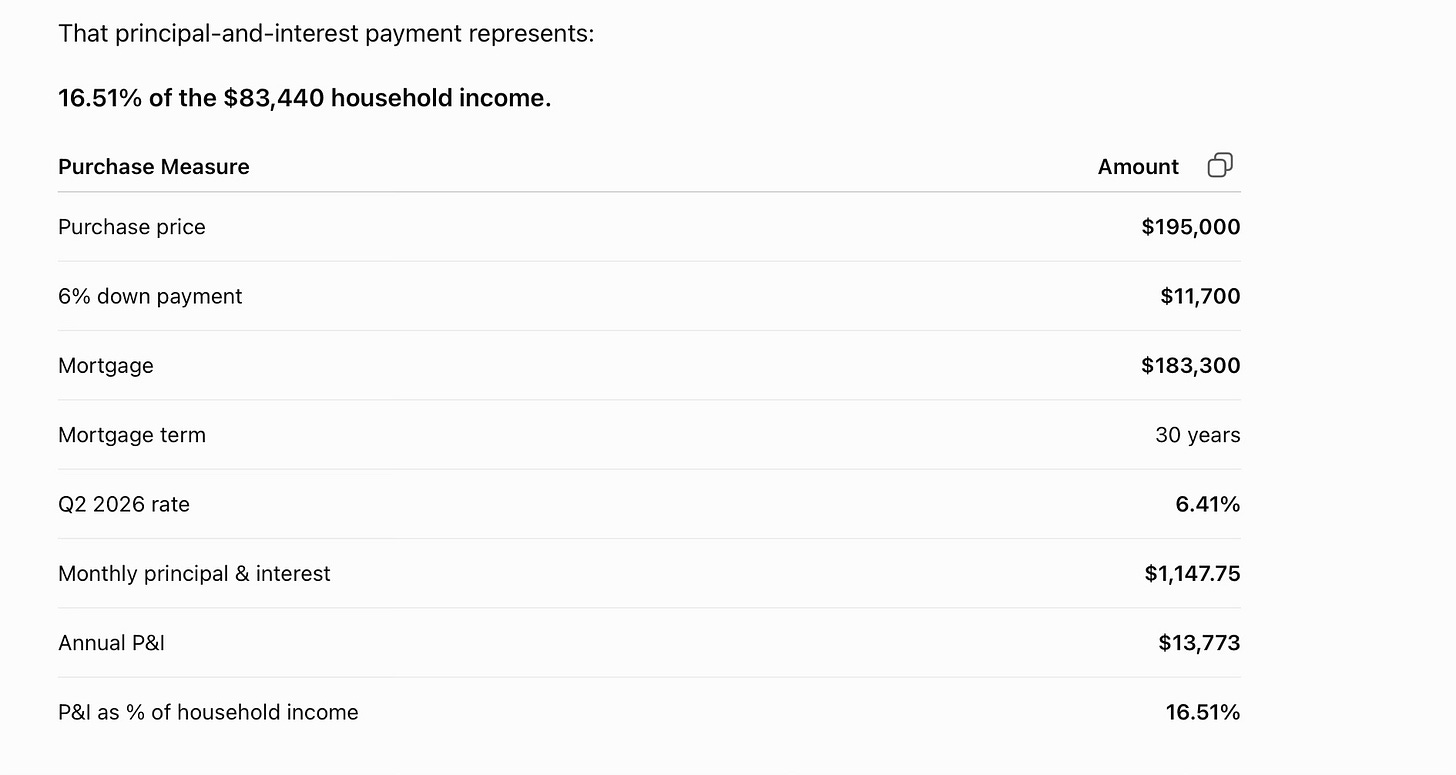Select the Annual P&I row label
The image size is (1456, 775).
pos(111,643)
